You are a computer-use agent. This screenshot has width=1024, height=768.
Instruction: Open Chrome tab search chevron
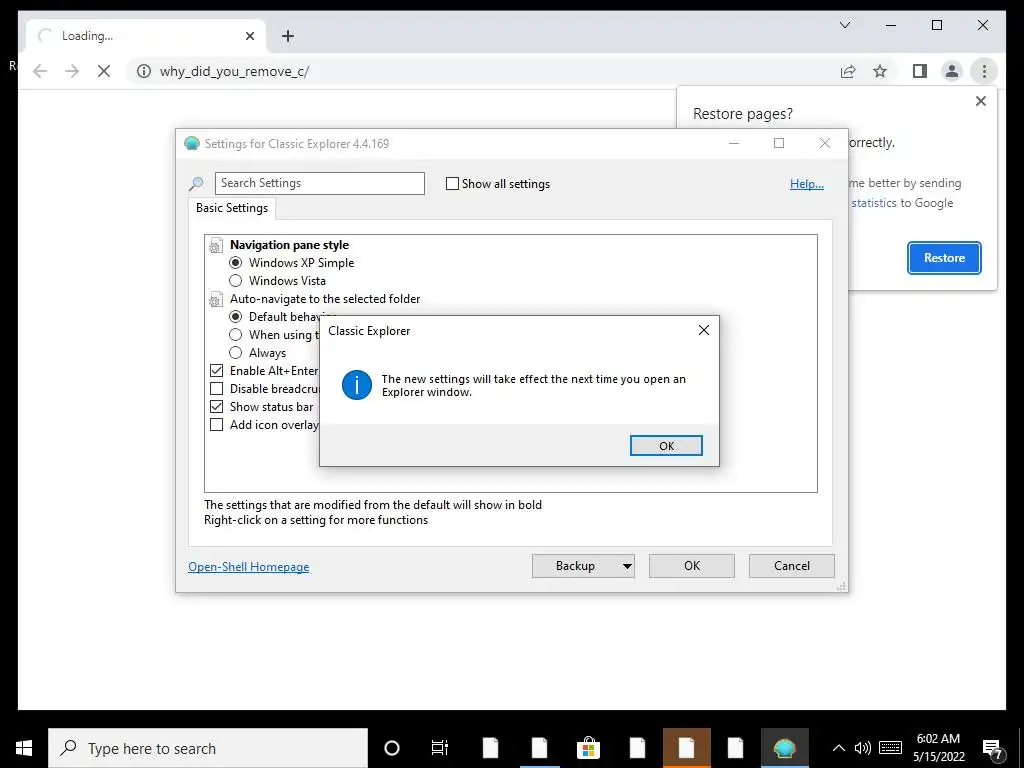(x=844, y=25)
